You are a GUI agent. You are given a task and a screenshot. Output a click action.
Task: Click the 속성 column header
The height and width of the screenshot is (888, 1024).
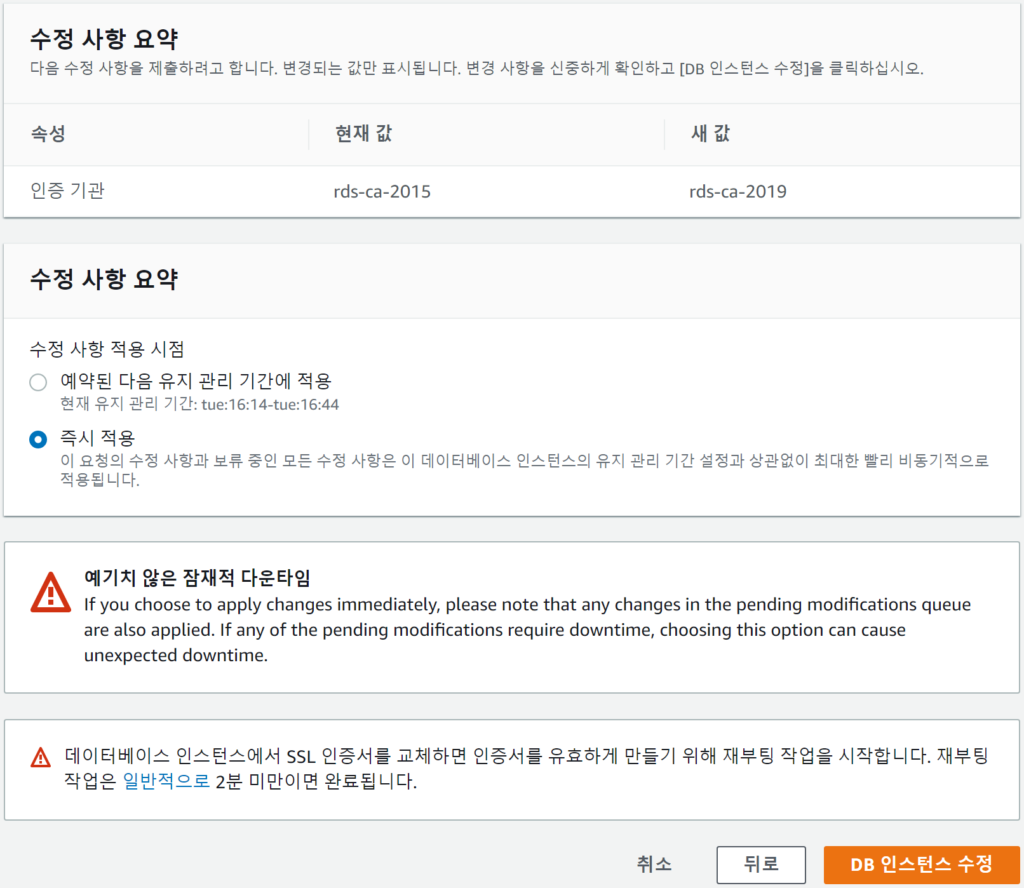(x=48, y=133)
